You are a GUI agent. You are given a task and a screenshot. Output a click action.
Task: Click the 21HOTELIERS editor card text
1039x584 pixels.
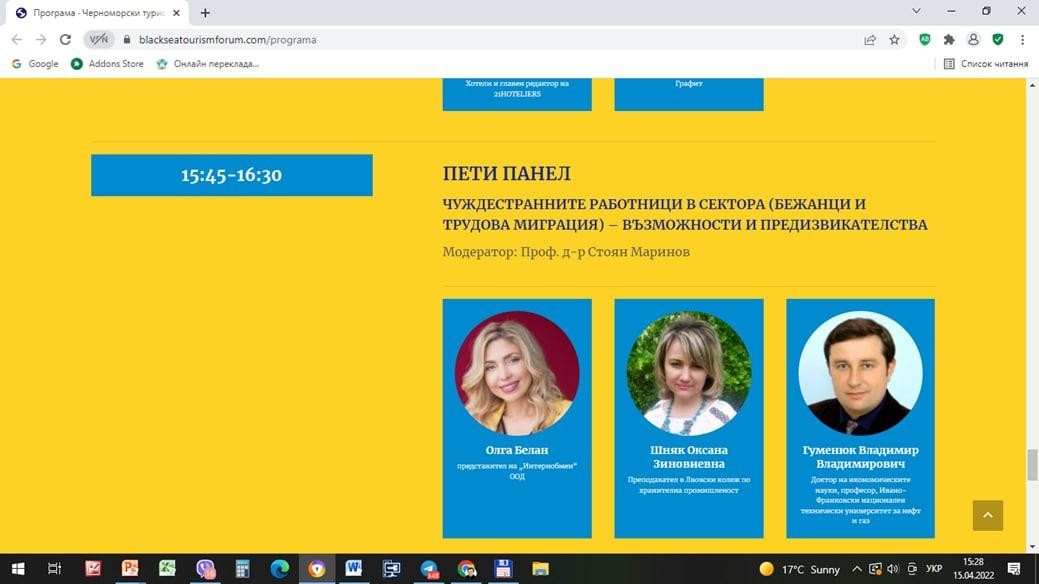[x=517, y=89]
